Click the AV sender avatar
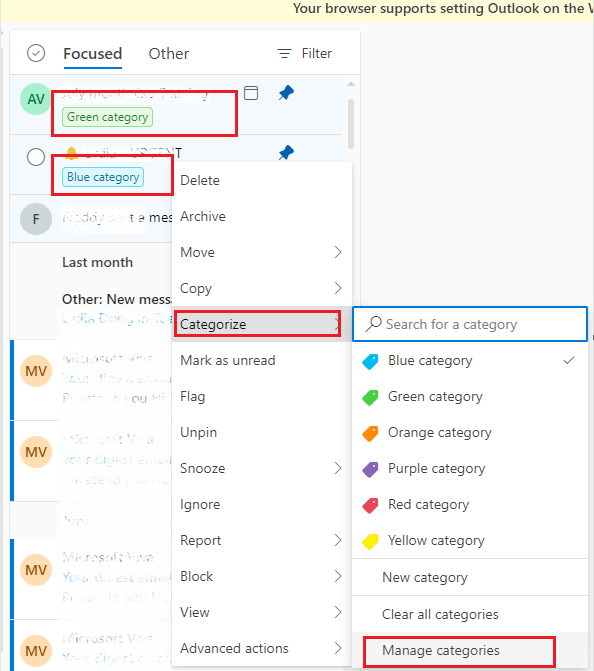The image size is (594, 671). [36, 99]
